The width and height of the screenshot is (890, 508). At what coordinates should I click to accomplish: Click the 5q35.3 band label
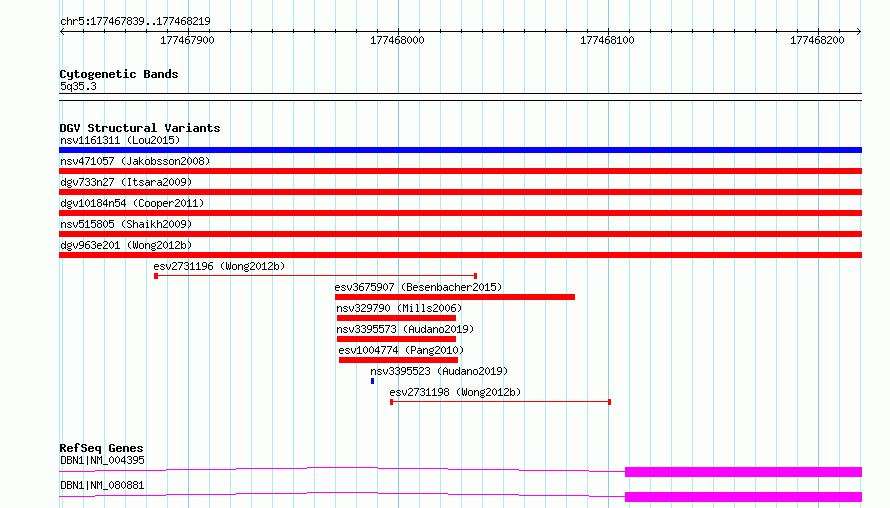(78, 86)
